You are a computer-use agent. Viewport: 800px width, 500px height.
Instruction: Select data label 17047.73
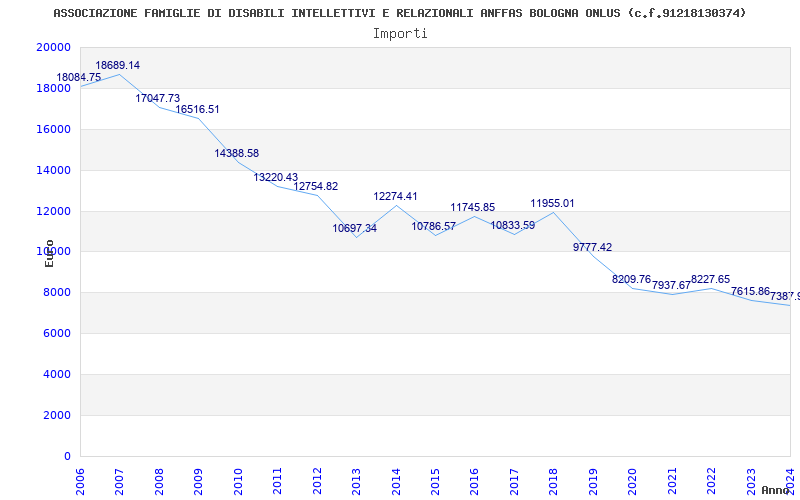(158, 98)
